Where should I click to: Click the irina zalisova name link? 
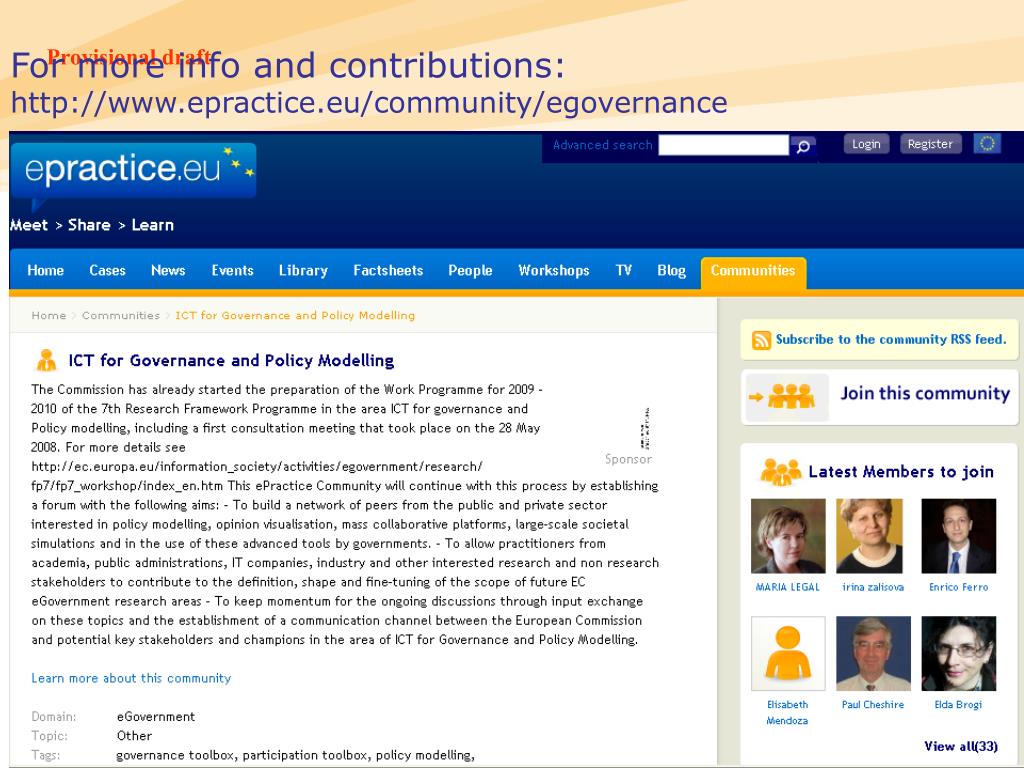873,587
